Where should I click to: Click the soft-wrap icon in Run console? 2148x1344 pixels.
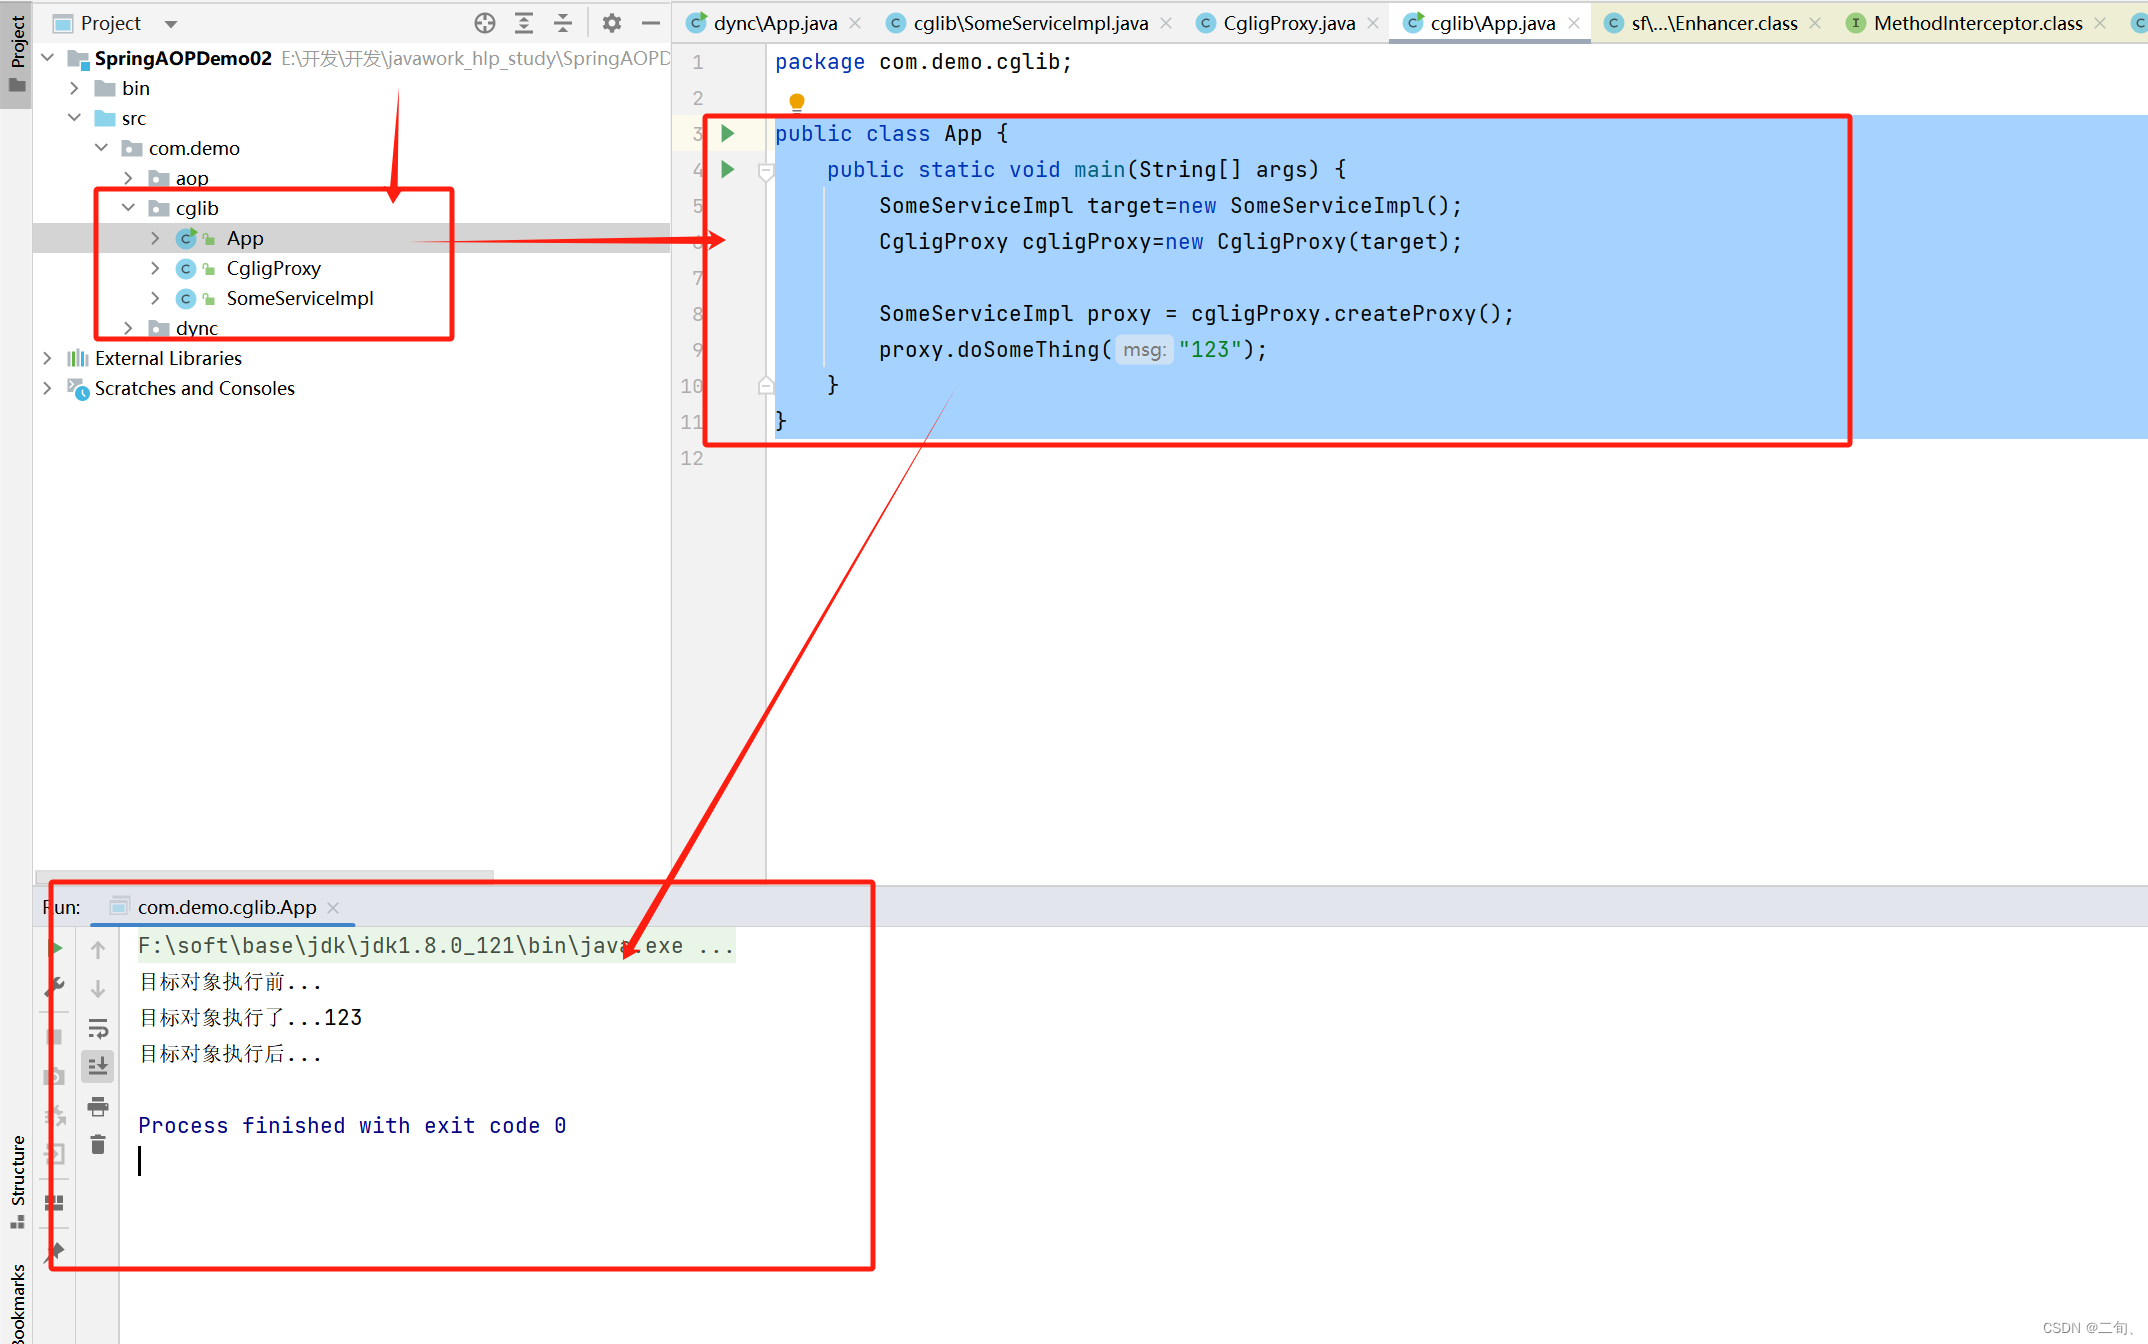pyautogui.click(x=98, y=1028)
